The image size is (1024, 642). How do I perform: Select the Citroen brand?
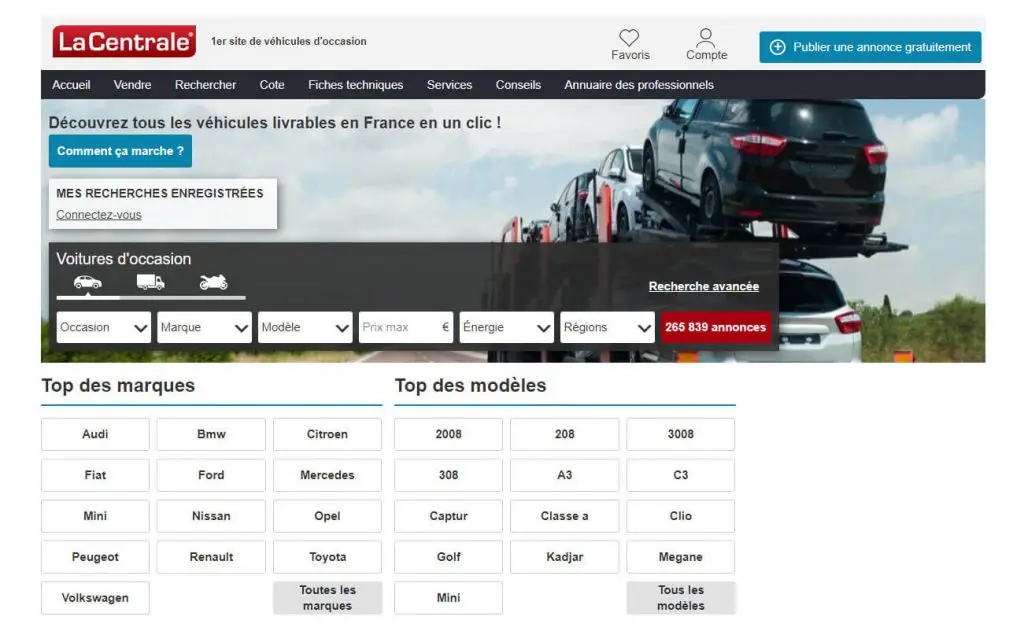point(327,434)
